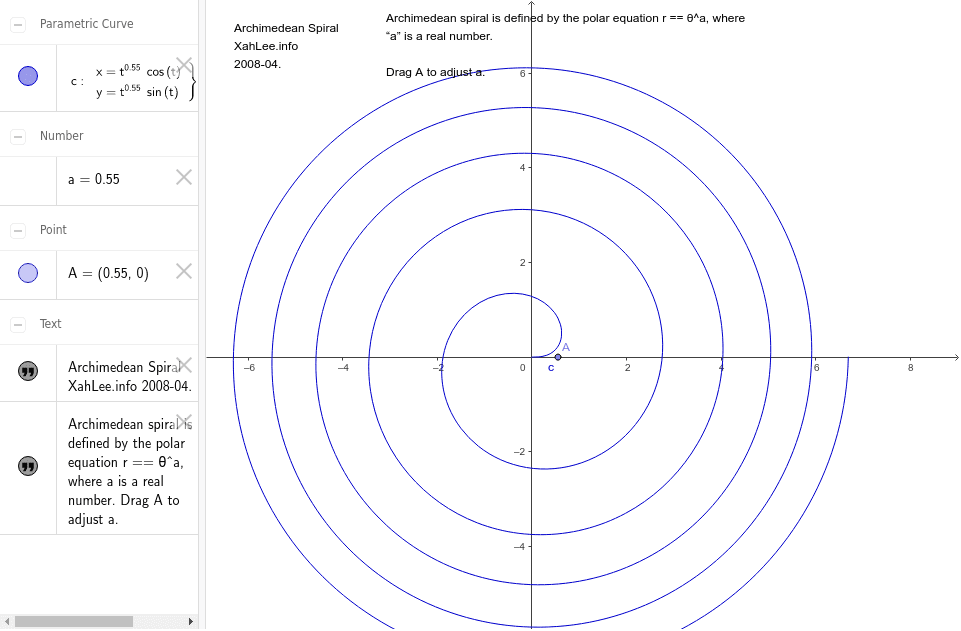This screenshot has height=631, width=961.
Task: Hide point A using its blue visibility circle
Action: click(x=28, y=272)
